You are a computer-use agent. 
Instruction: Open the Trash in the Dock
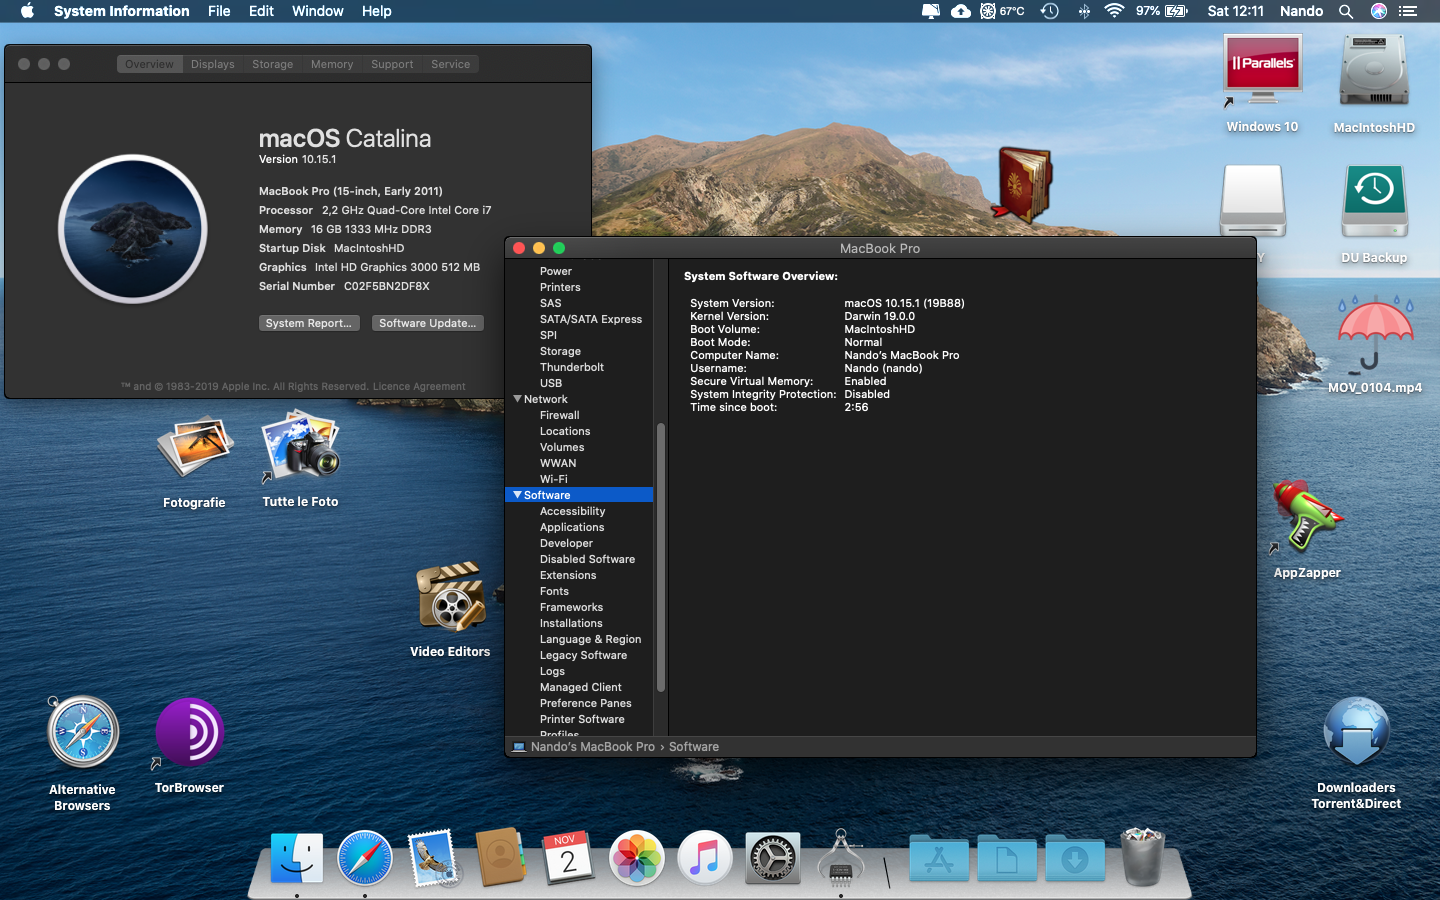click(x=1143, y=858)
